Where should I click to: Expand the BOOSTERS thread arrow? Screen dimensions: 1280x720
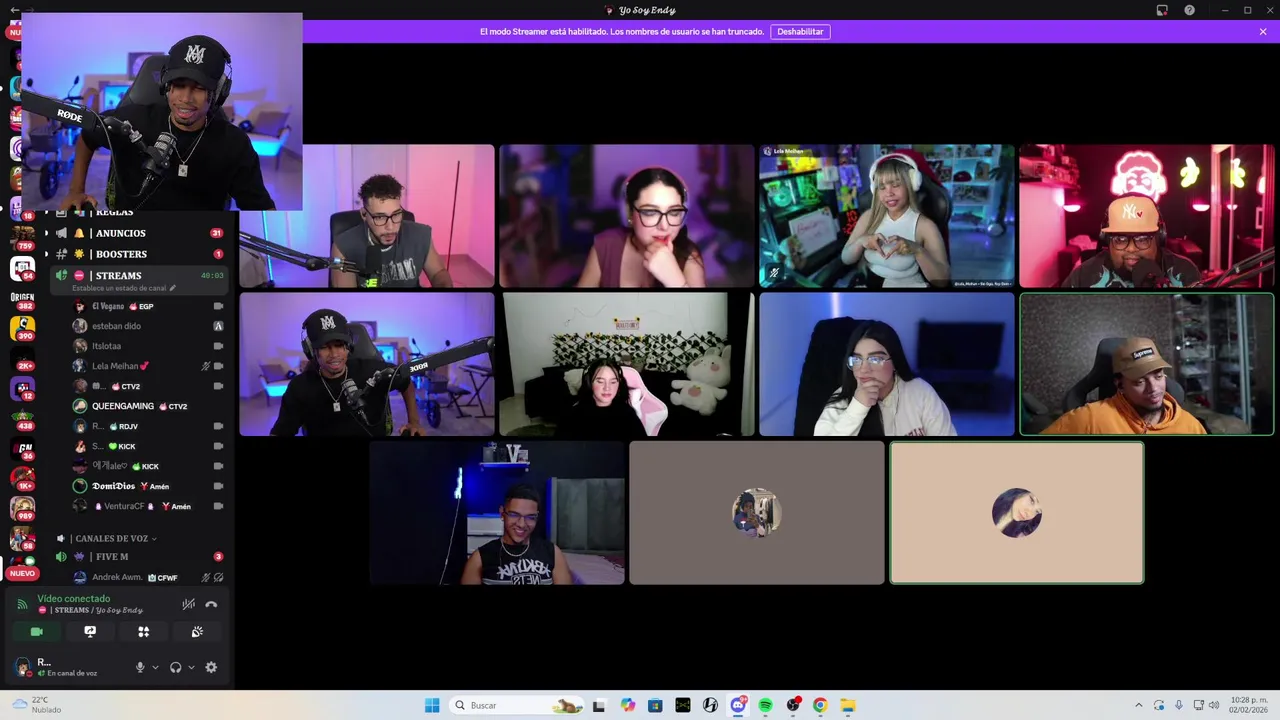(x=46, y=254)
